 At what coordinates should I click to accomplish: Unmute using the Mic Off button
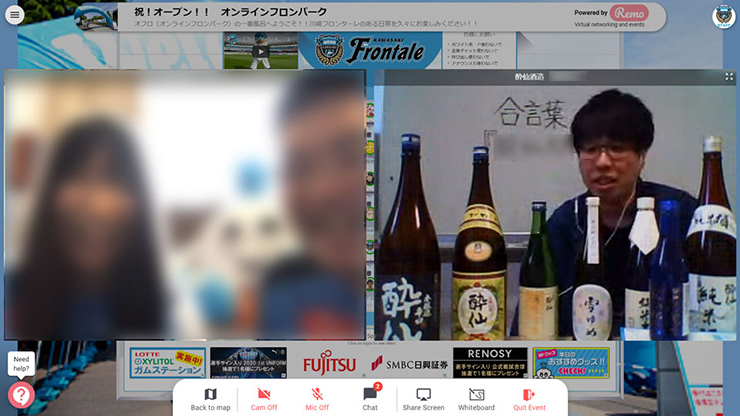317,399
